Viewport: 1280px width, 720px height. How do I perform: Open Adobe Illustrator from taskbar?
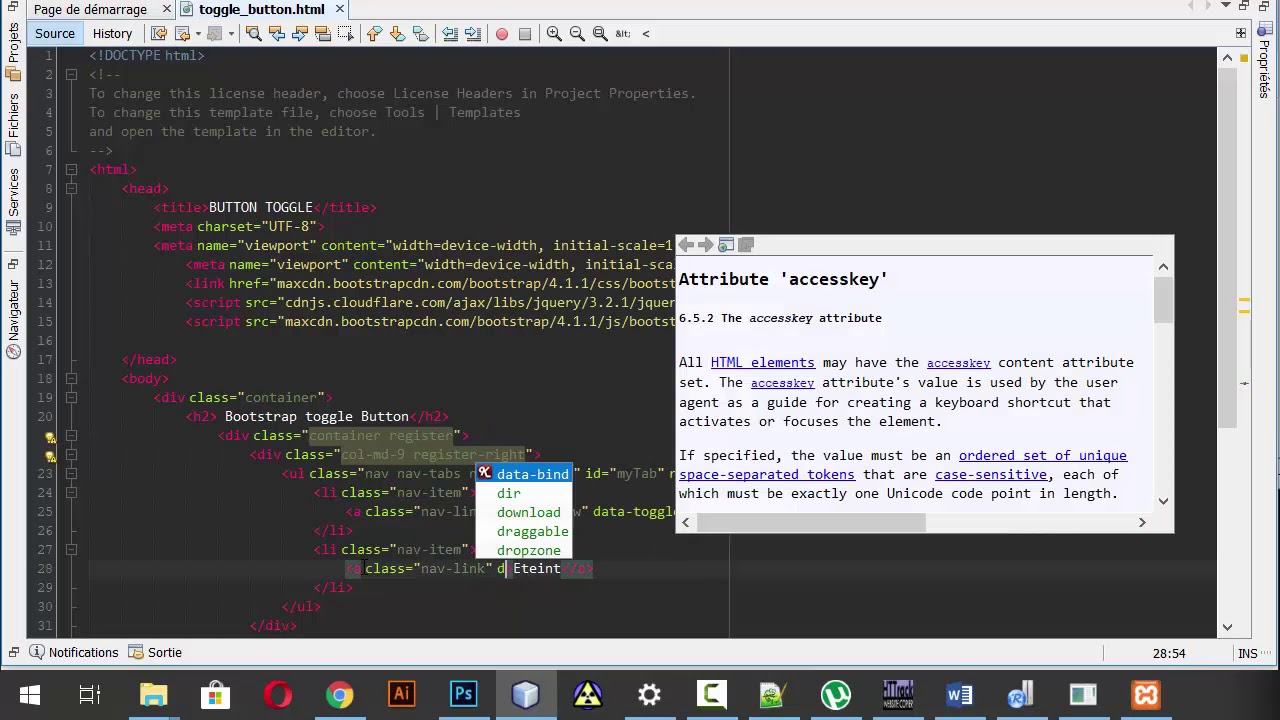tap(402, 695)
